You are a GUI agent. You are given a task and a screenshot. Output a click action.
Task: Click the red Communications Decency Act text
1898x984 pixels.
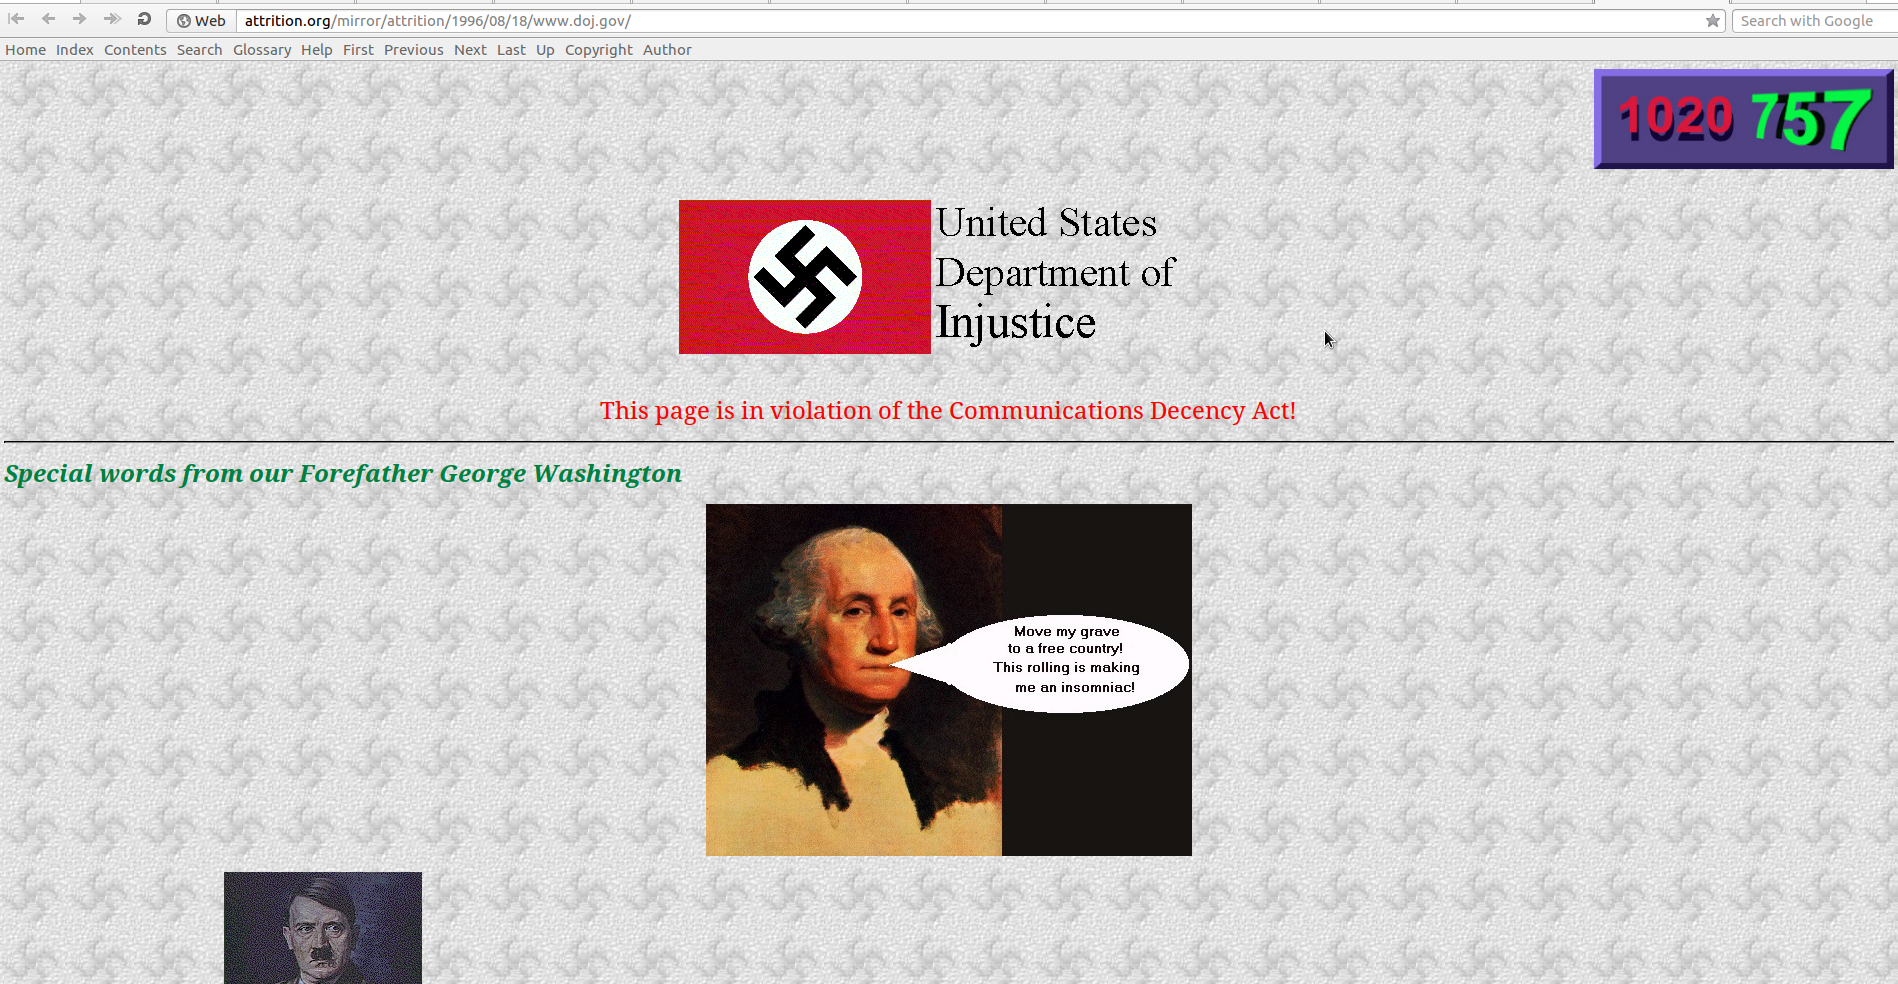(x=948, y=411)
